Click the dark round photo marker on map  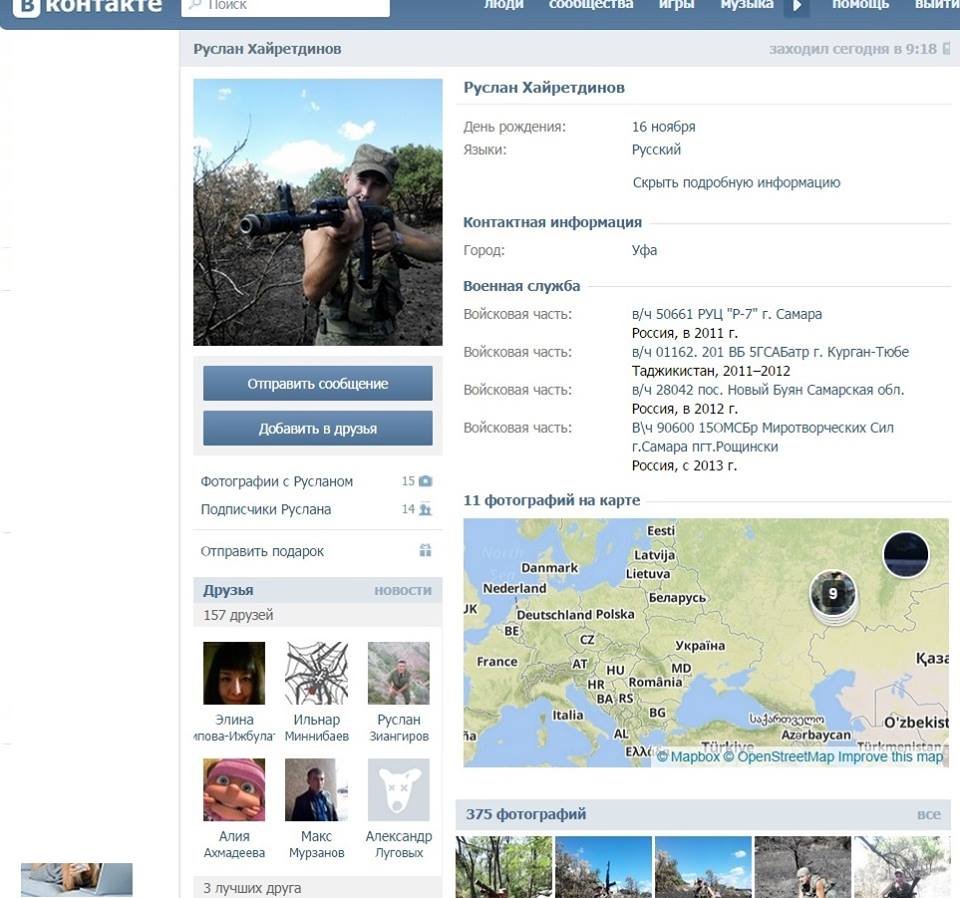tap(905, 555)
